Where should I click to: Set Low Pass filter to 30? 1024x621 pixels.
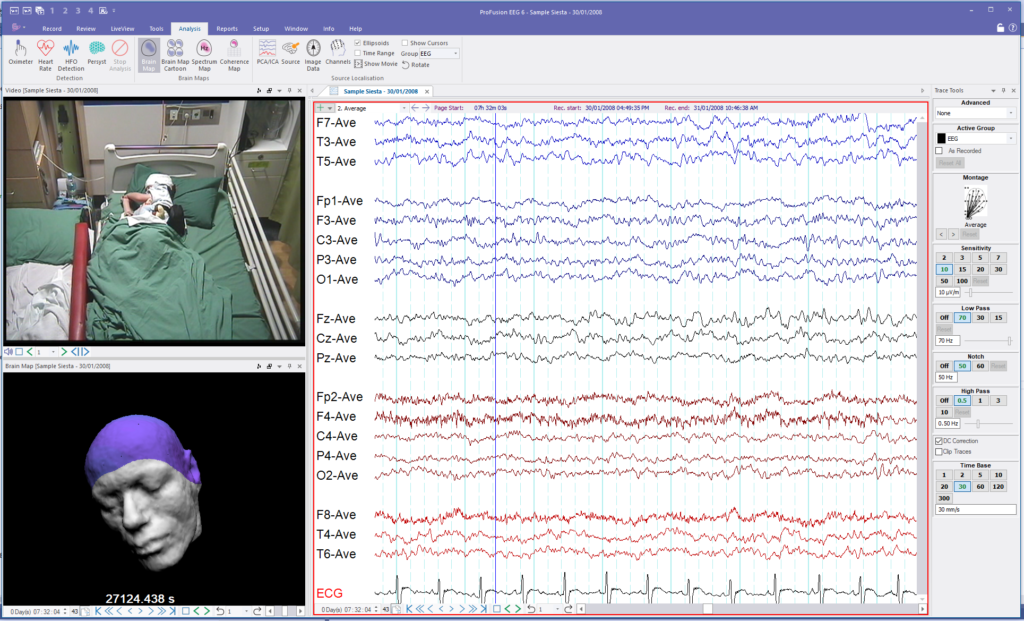click(x=980, y=317)
